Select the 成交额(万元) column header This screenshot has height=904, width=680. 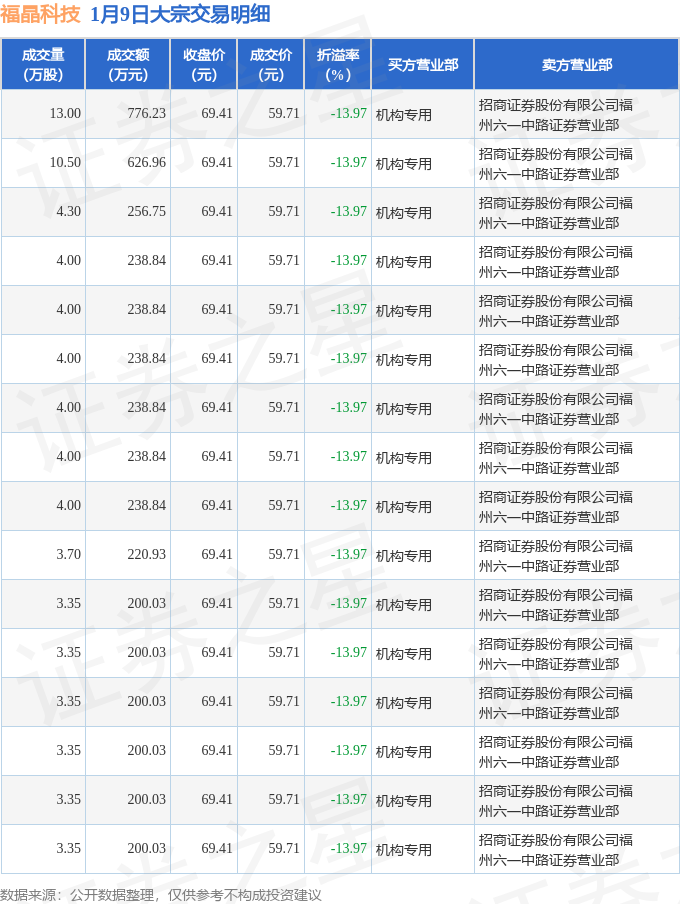127,64
